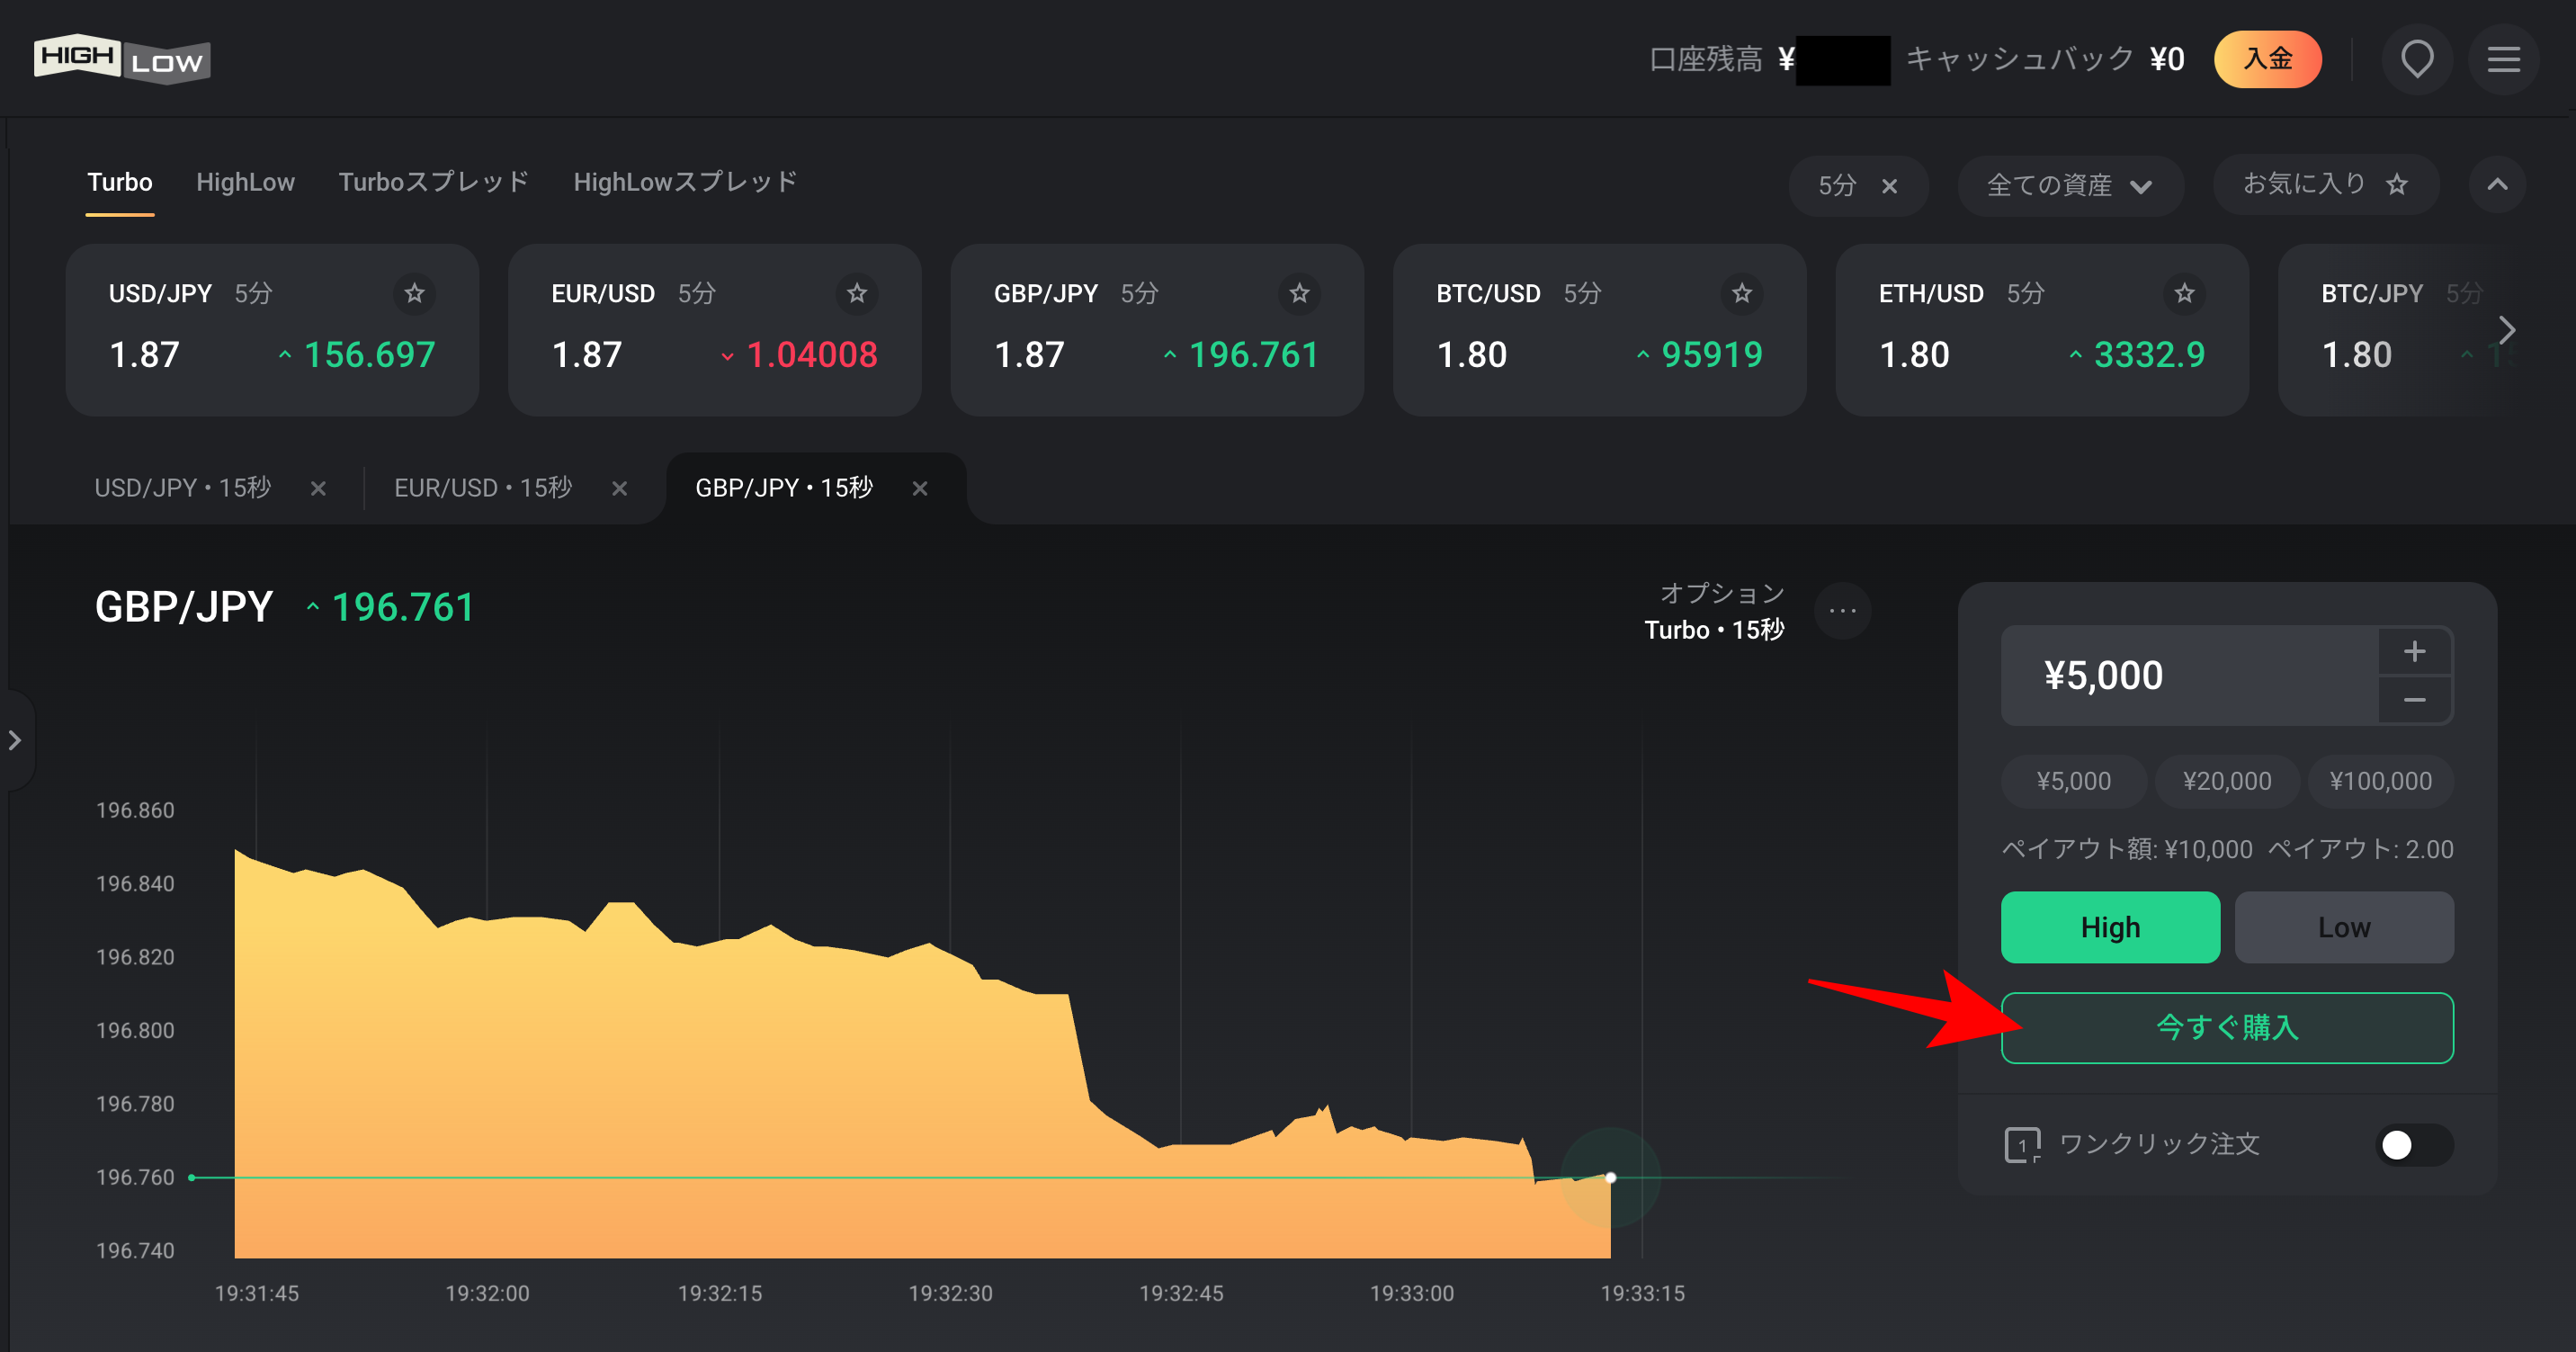Click the ペイアウト額: ¥10,000 text

[x=2126, y=849]
